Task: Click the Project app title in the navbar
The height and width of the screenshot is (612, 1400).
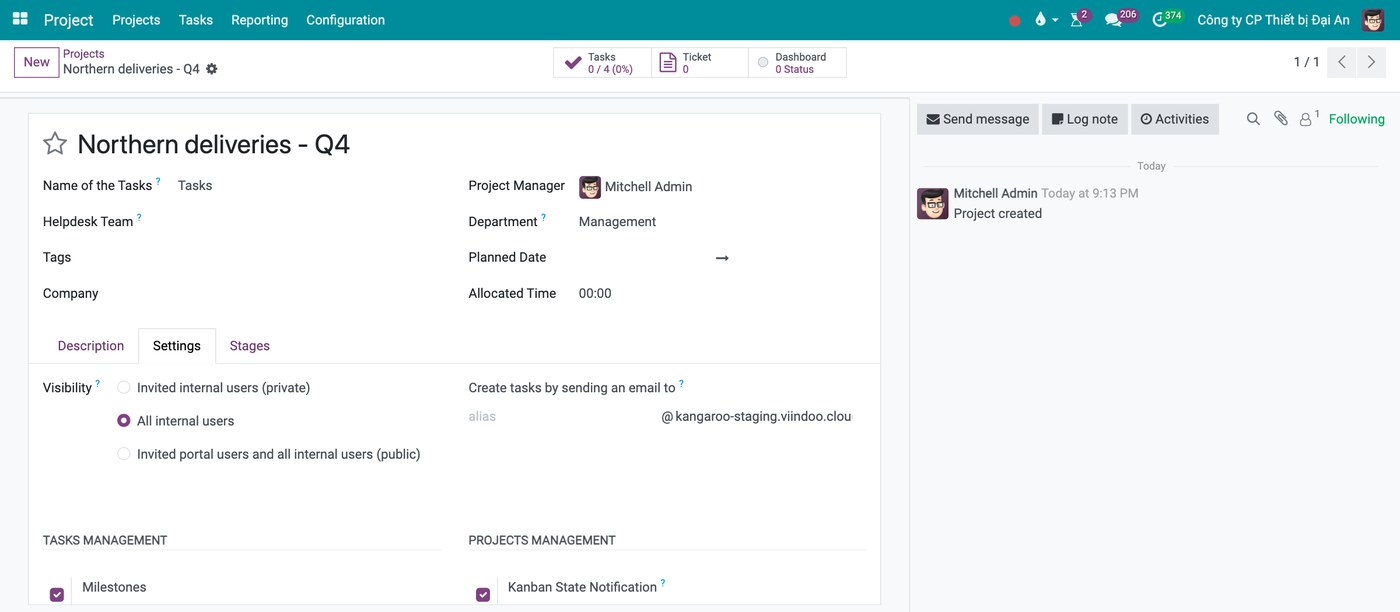Action: [x=68, y=20]
